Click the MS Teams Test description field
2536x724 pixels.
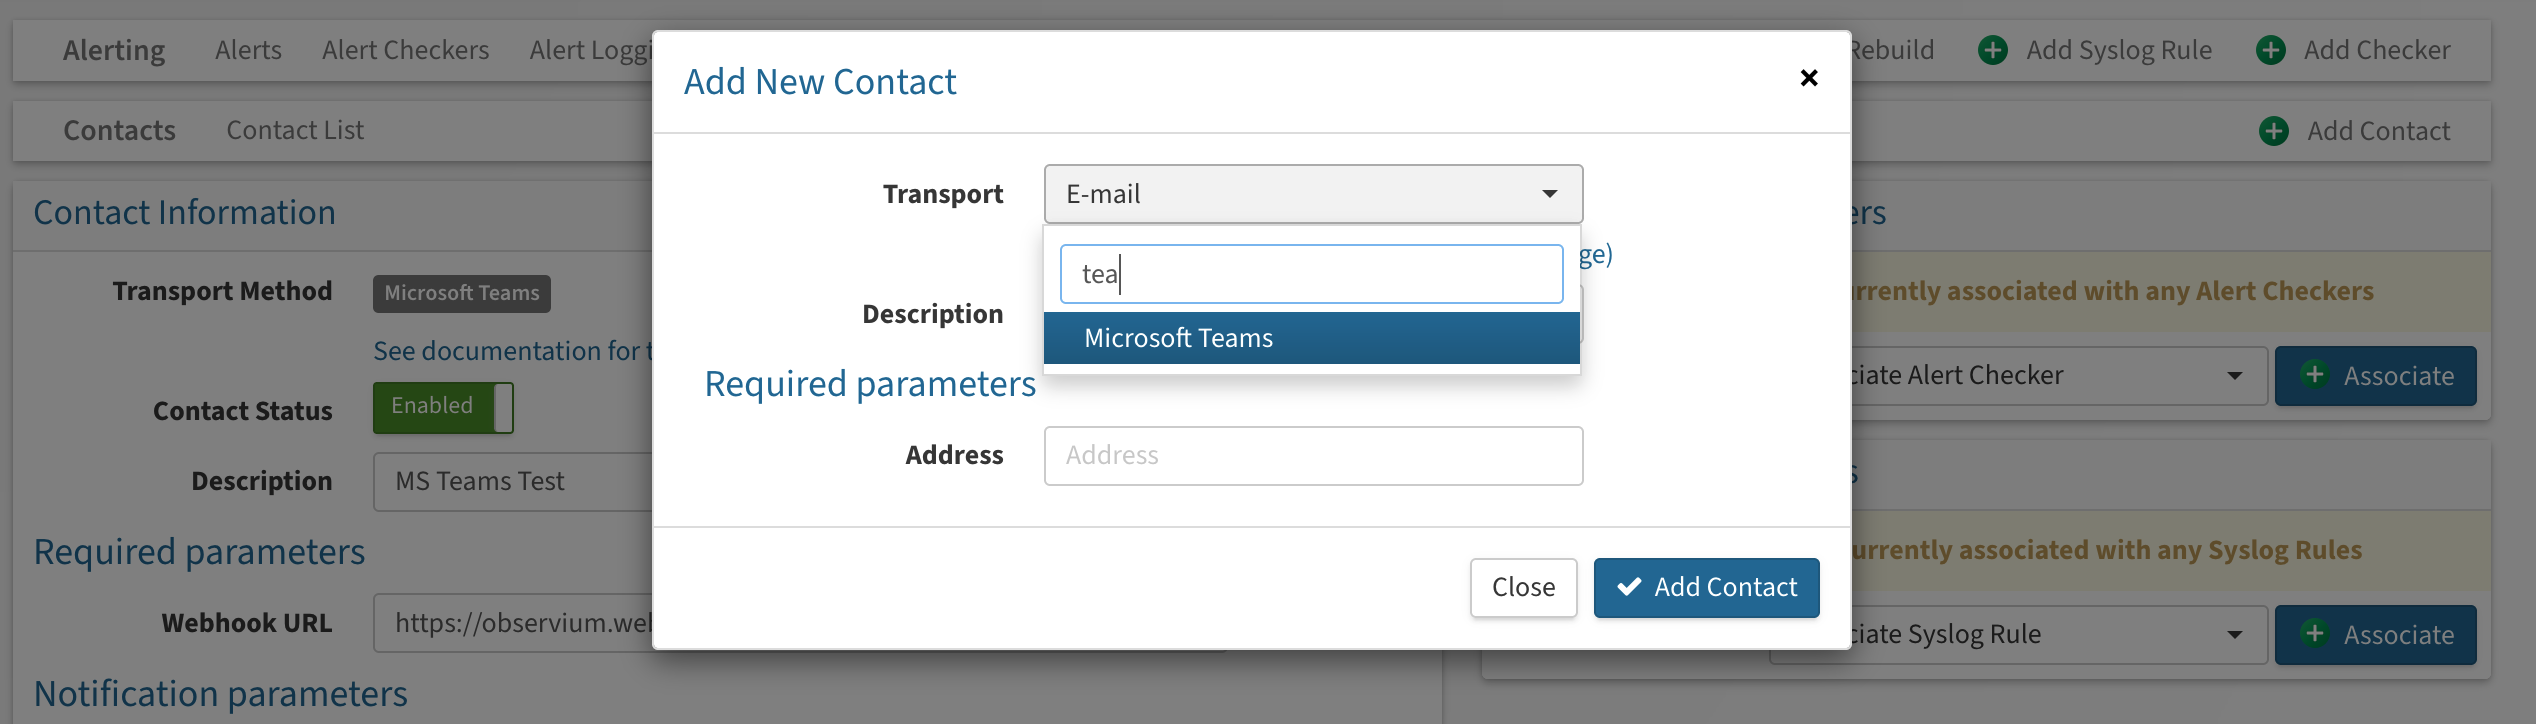[512, 482]
